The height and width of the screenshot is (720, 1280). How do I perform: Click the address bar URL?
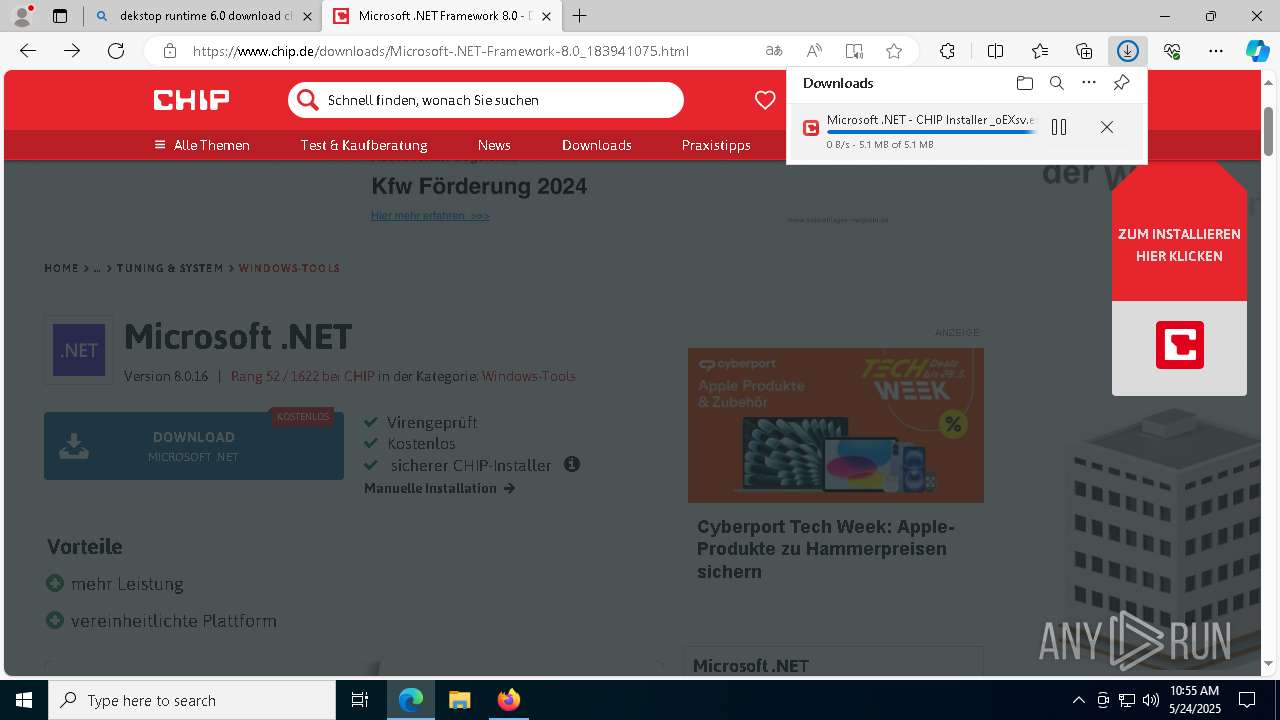[441, 51]
